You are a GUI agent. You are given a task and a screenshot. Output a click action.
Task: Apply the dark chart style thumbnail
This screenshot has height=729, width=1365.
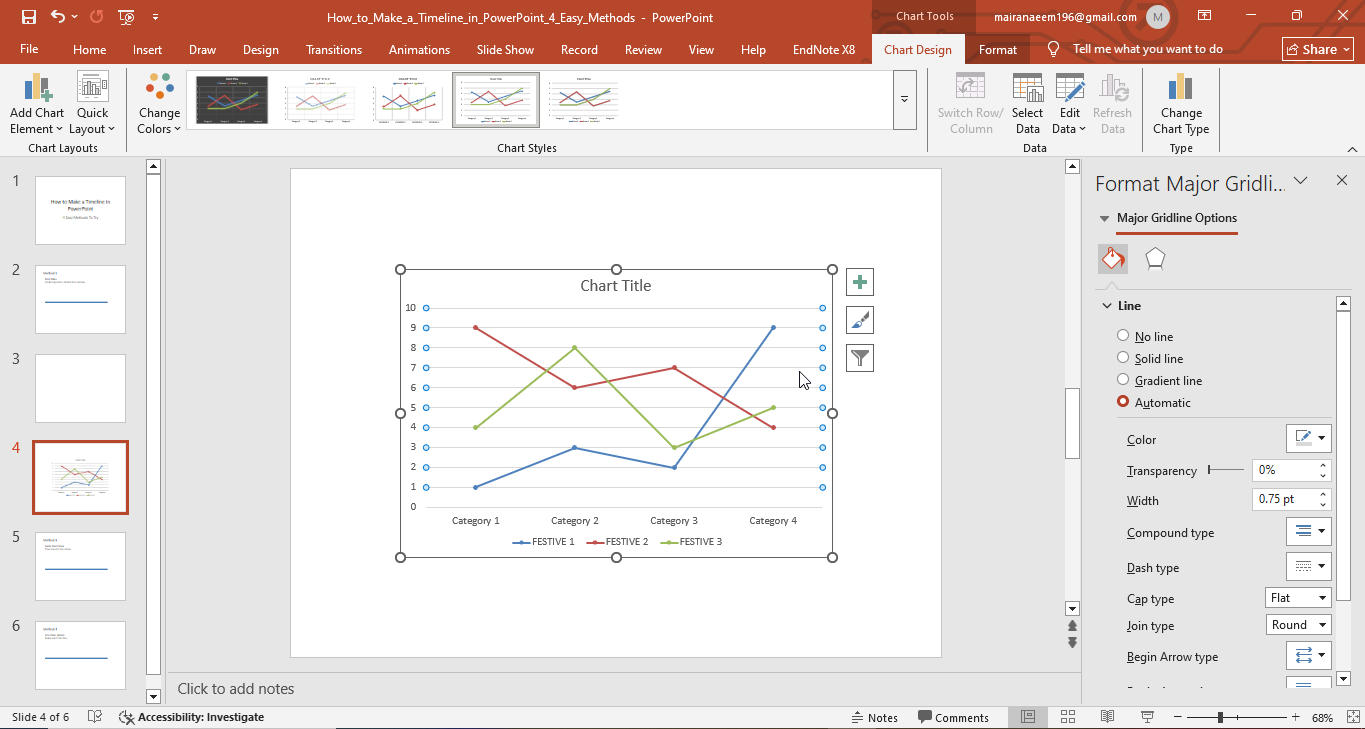click(232, 100)
